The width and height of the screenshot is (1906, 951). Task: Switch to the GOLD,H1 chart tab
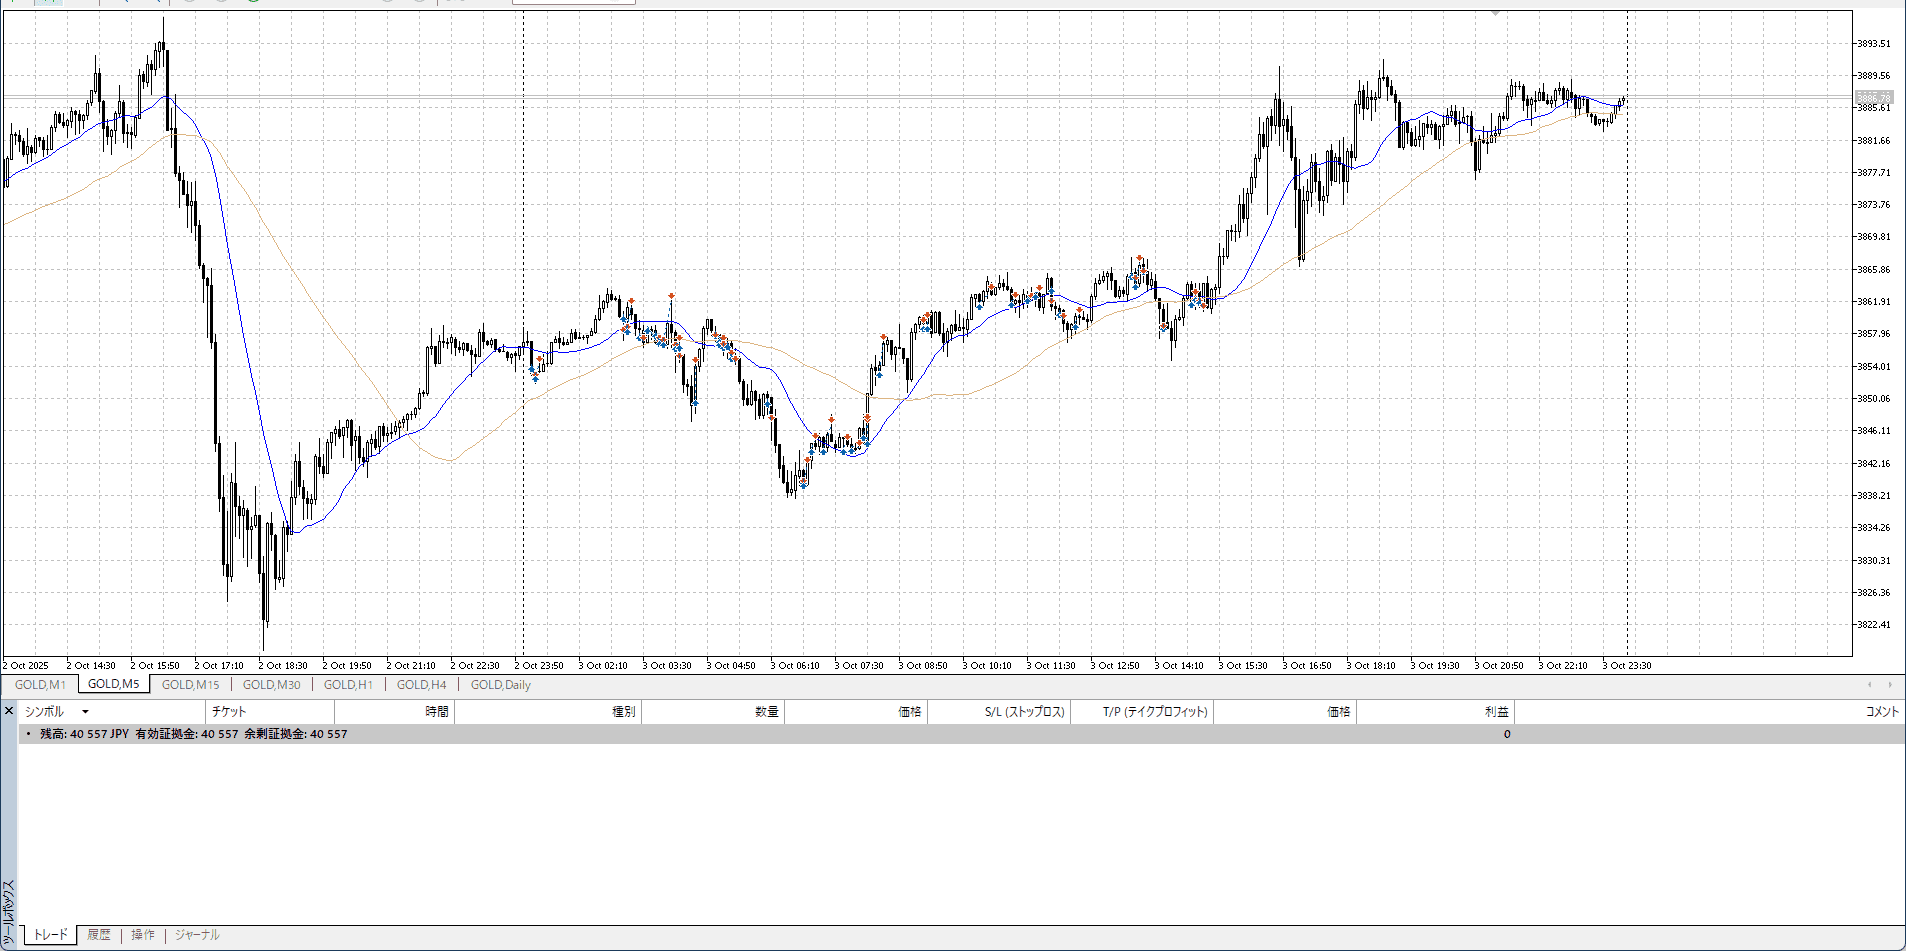[348, 685]
